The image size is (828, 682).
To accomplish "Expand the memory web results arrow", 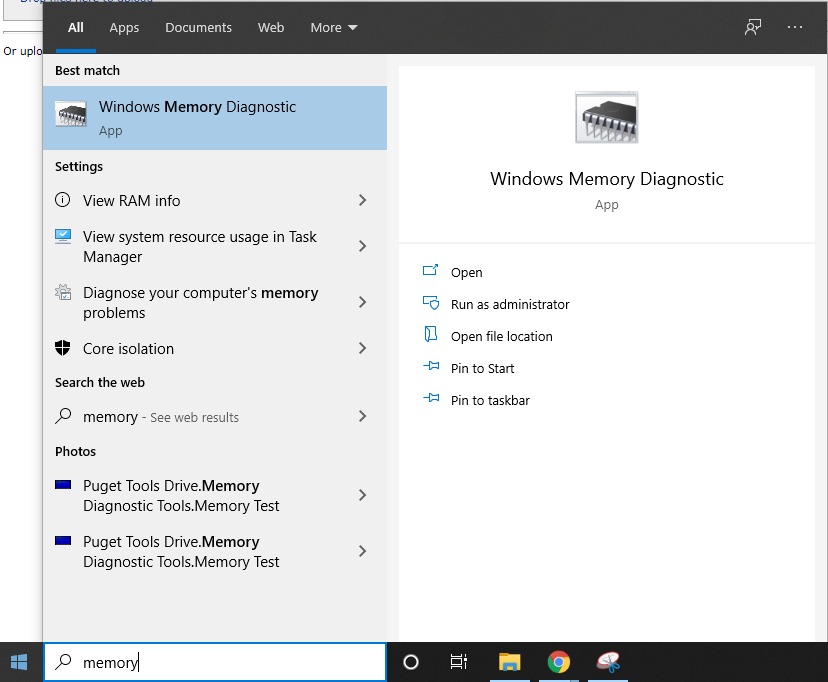I will [362, 417].
